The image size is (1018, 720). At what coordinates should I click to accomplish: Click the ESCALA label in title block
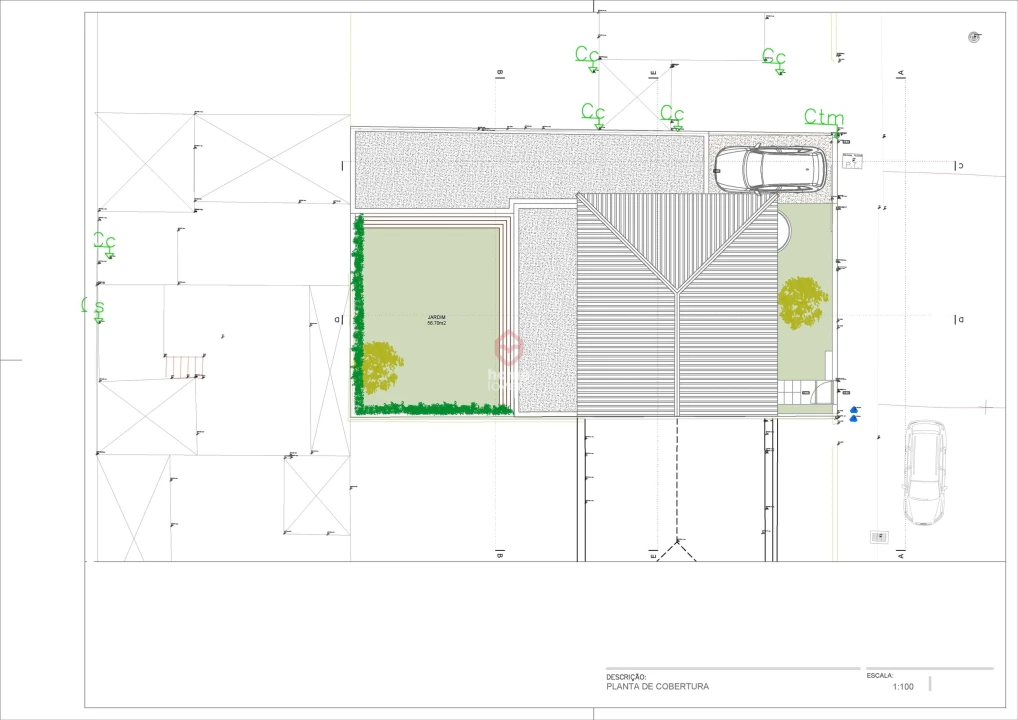880,677
